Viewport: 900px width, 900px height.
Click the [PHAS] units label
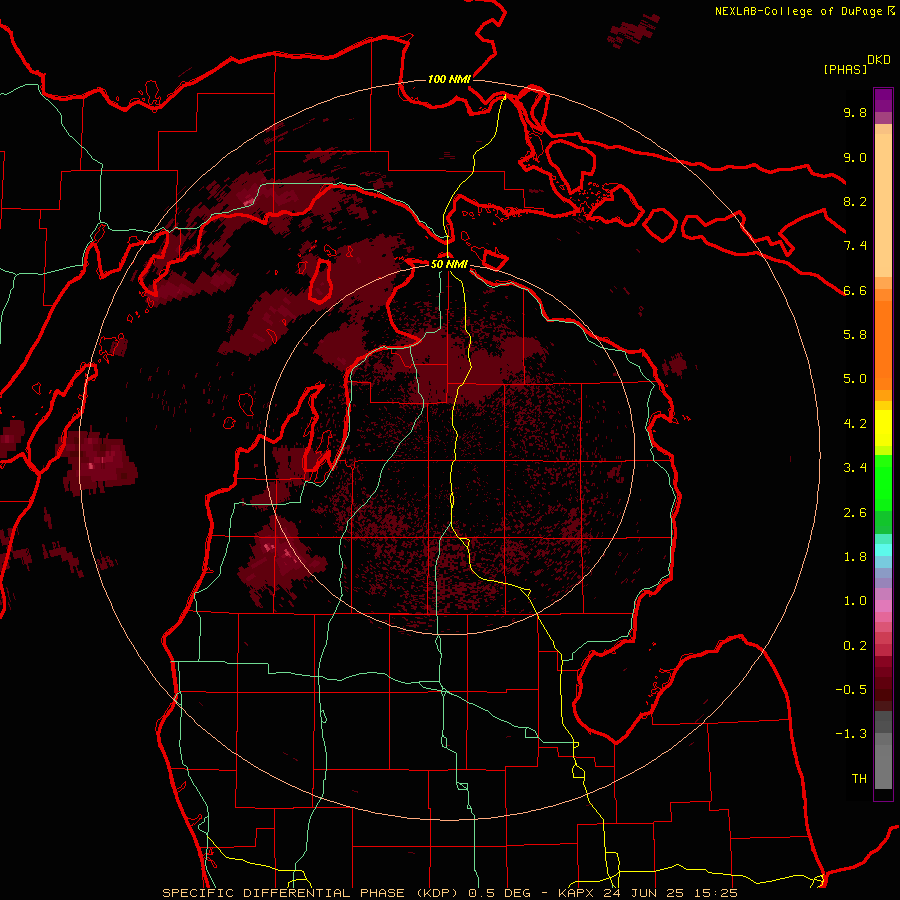coord(845,69)
